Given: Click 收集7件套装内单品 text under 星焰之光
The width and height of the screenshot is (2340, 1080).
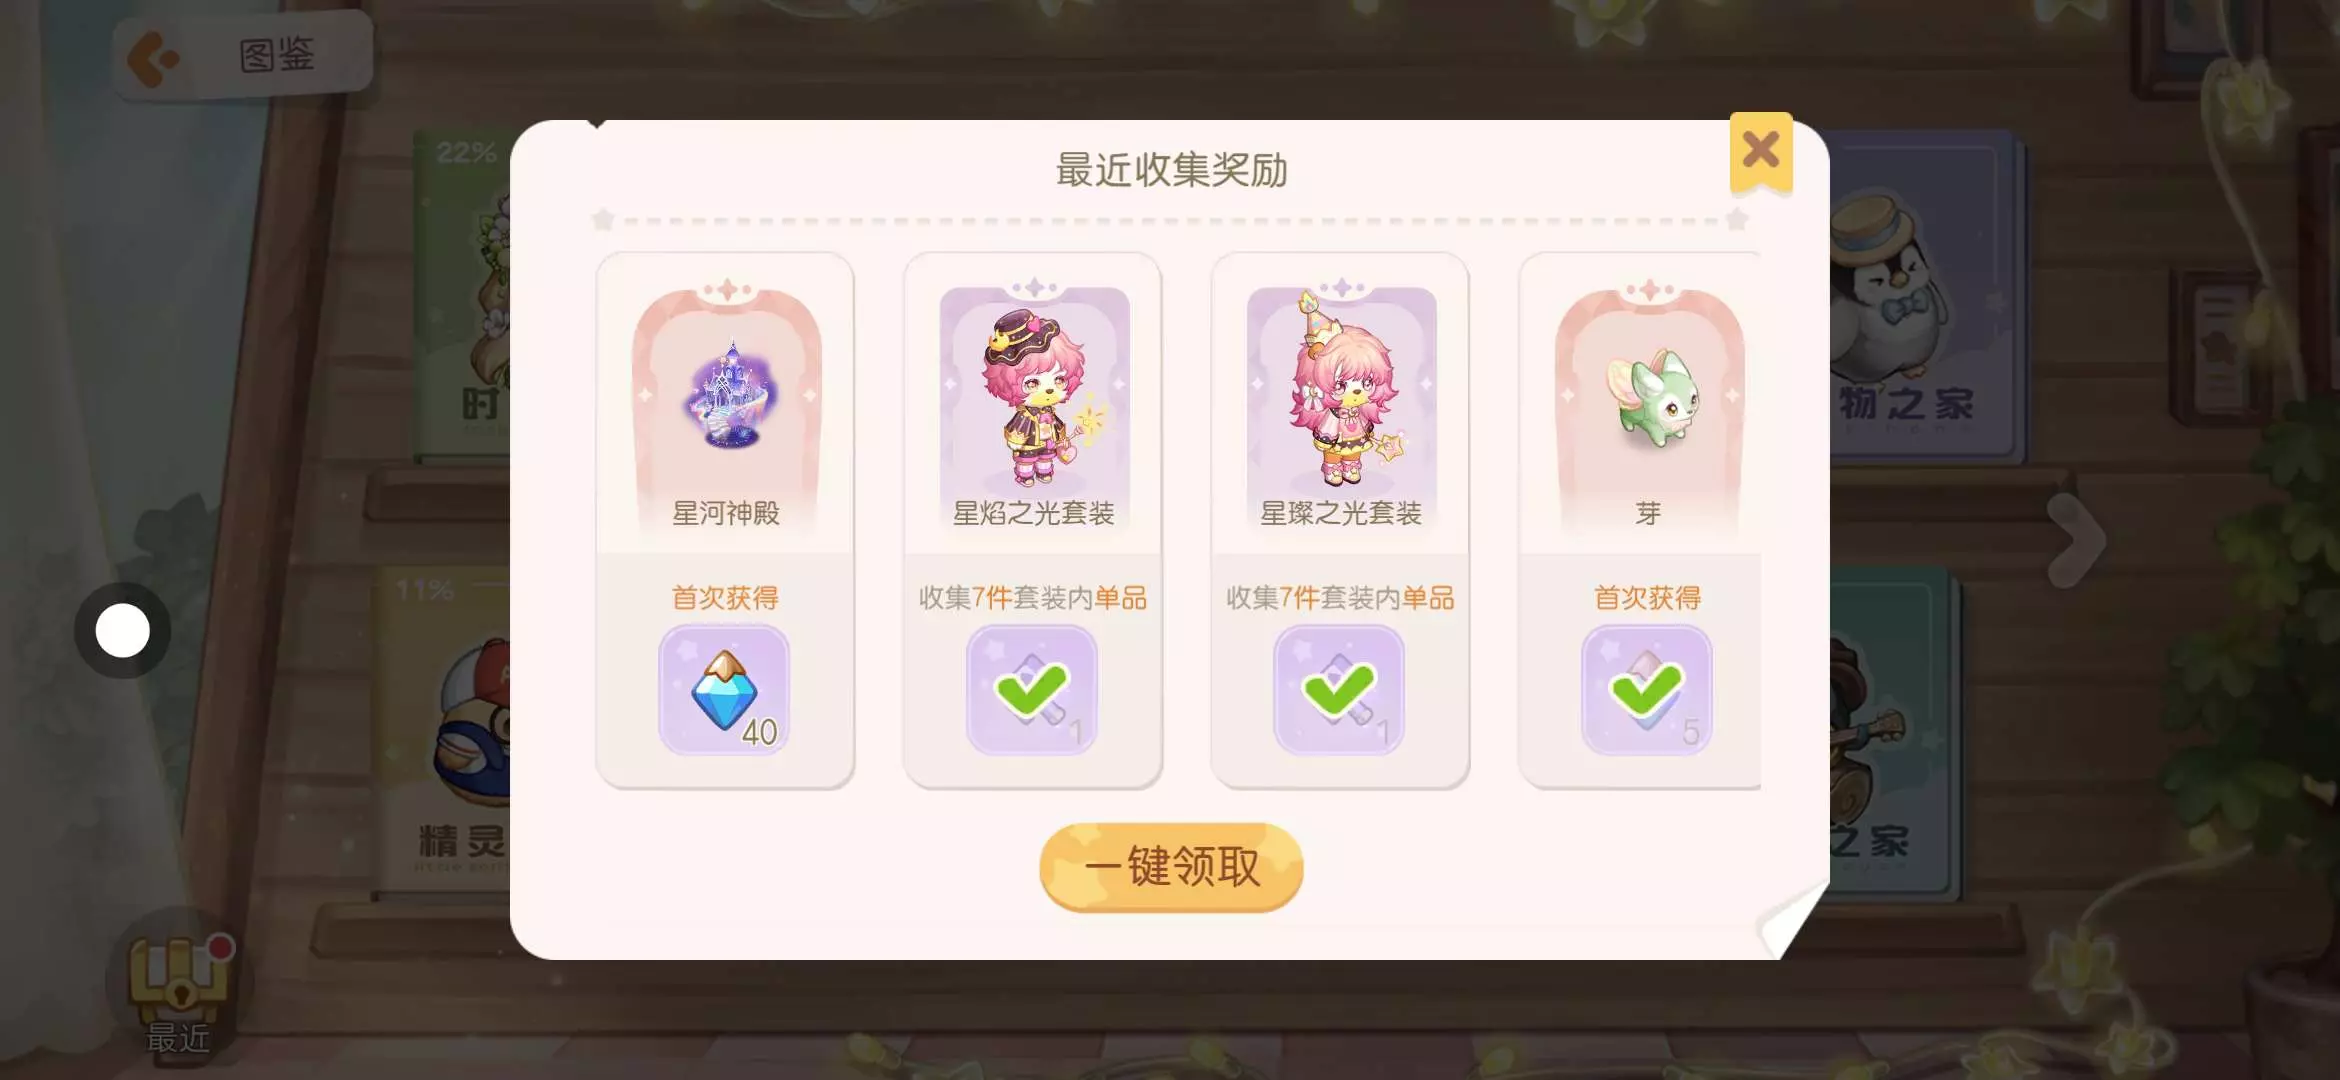Looking at the screenshot, I should 1033,598.
